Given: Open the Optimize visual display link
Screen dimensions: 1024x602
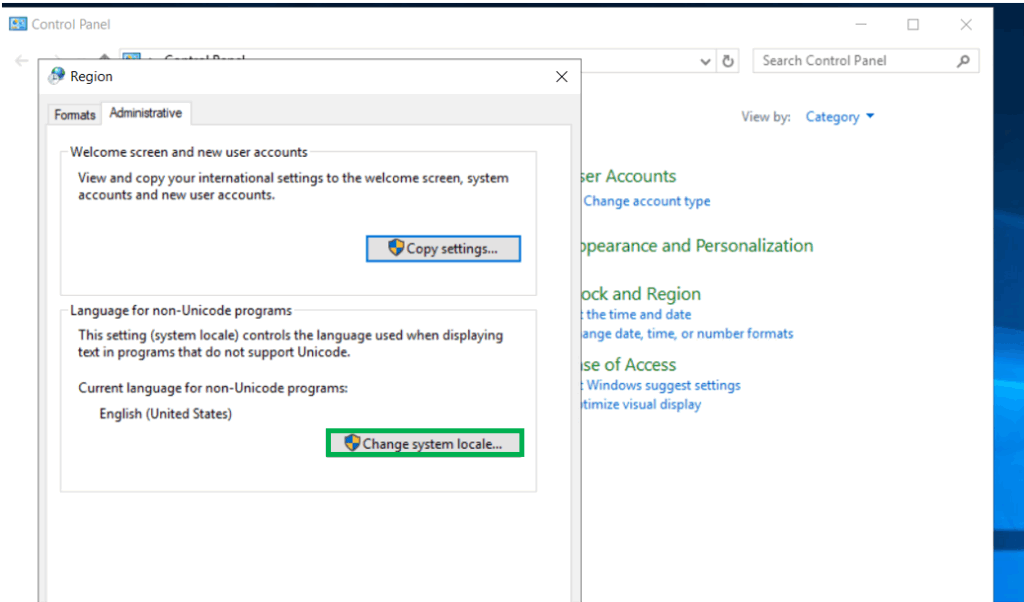Looking at the screenshot, I should point(640,405).
